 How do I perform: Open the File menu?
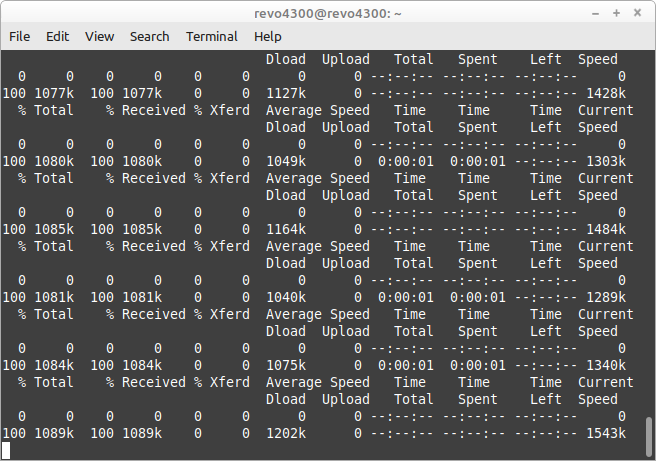point(20,37)
